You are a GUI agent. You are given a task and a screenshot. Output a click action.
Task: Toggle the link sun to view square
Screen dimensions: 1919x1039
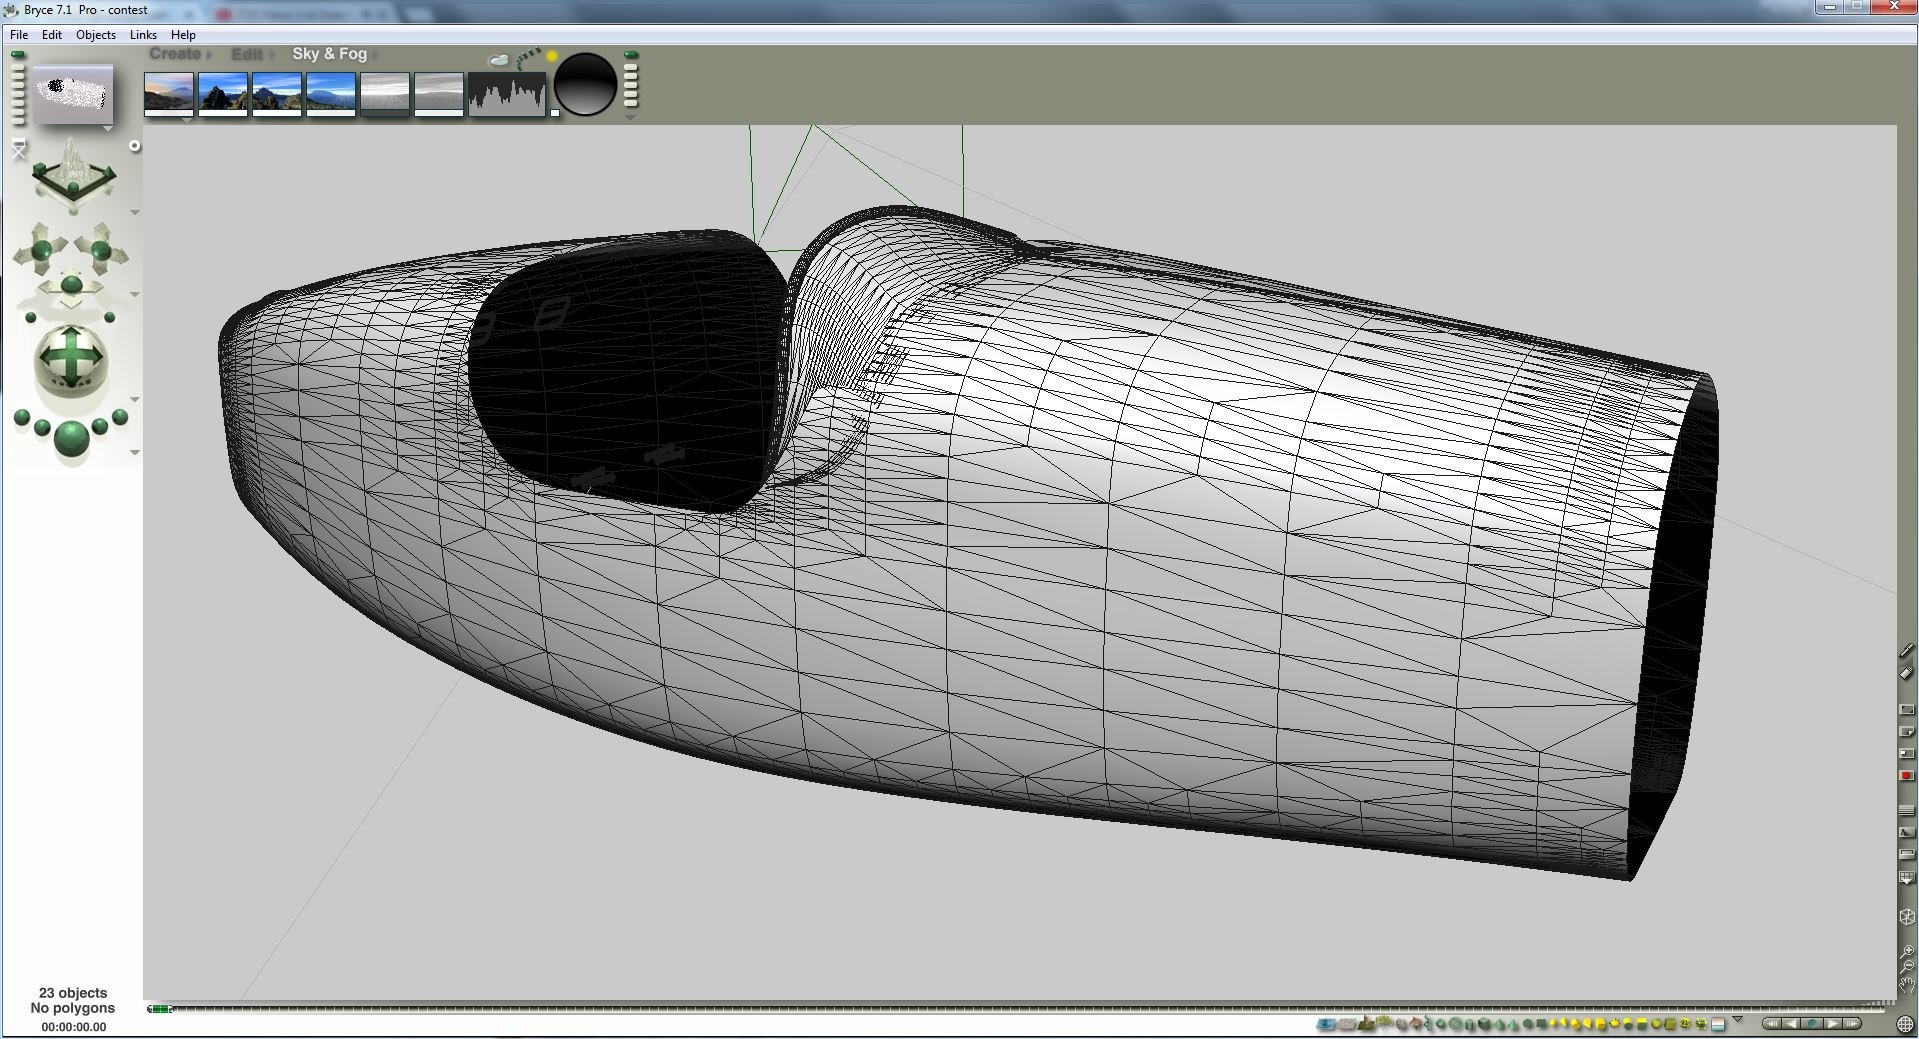[x=556, y=113]
